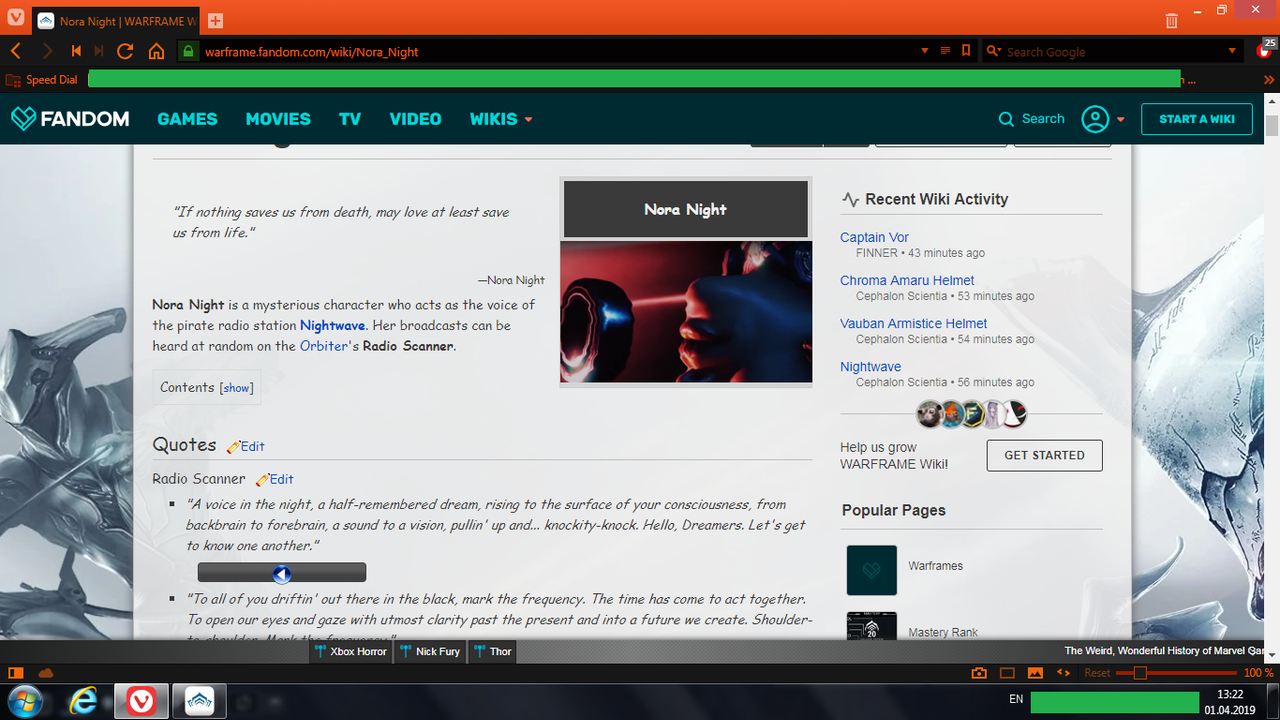Click the fast forward navigation button
The width and height of the screenshot is (1280, 720).
[x=99, y=51]
